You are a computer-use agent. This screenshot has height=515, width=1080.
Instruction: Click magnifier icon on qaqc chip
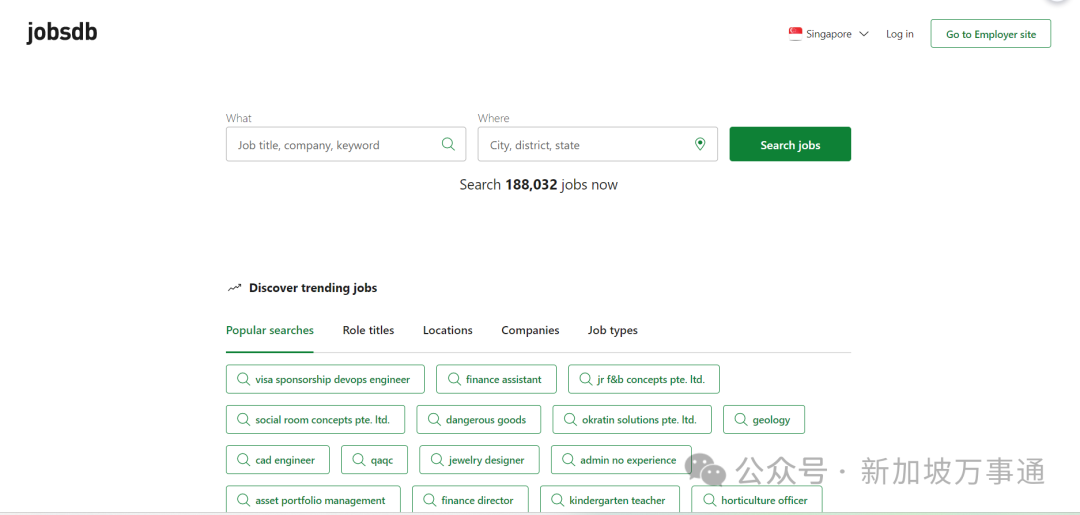(358, 460)
